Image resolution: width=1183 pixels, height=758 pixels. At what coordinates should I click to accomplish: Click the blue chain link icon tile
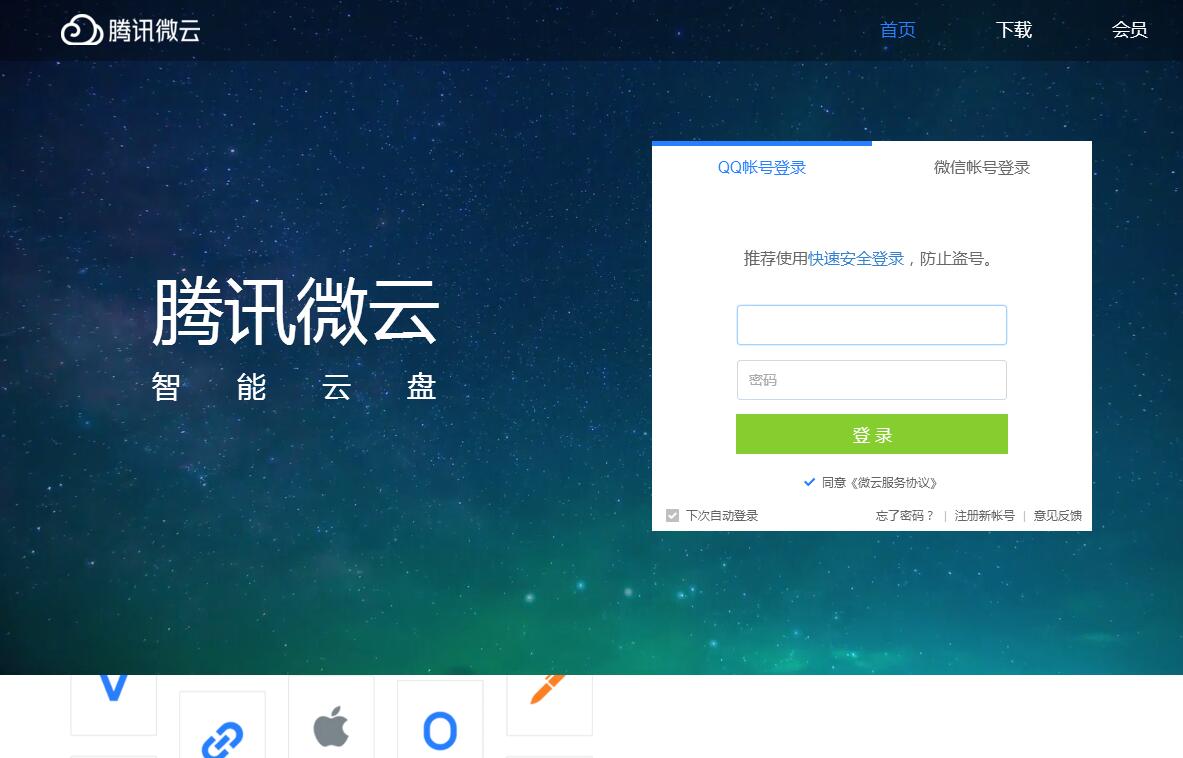223,725
